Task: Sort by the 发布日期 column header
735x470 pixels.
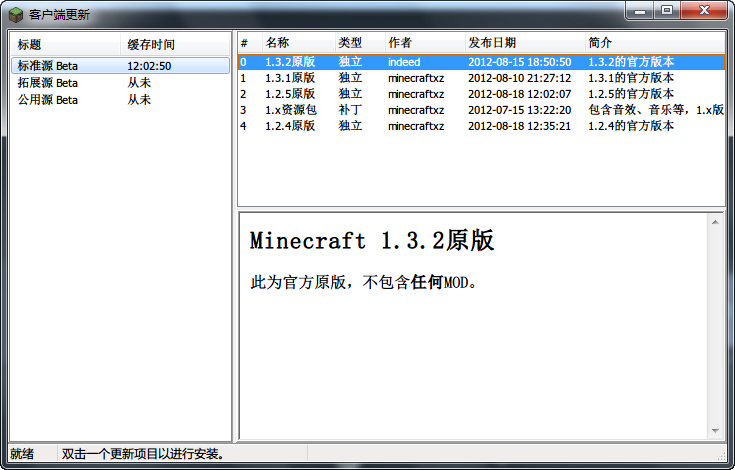Action: (x=525, y=43)
